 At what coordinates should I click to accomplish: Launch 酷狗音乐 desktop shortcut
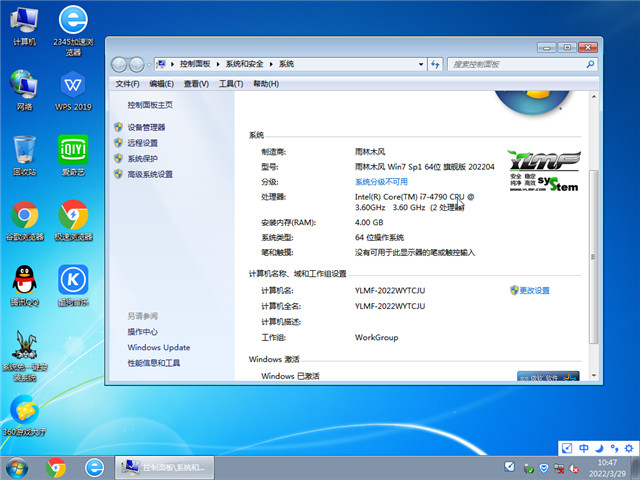click(x=73, y=286)
